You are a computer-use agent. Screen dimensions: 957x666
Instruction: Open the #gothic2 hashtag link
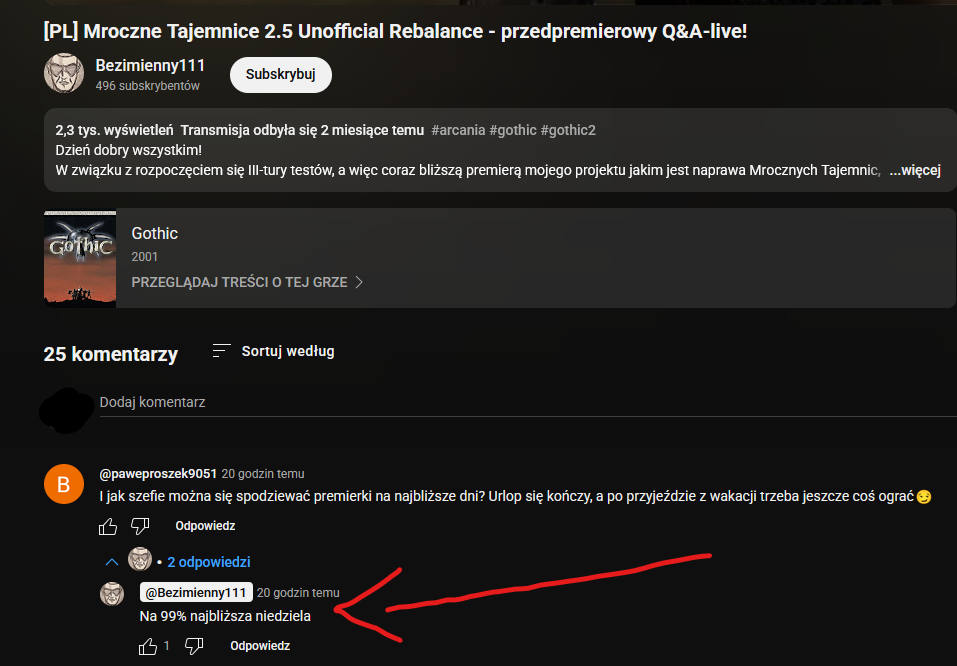tap(568, 130)
